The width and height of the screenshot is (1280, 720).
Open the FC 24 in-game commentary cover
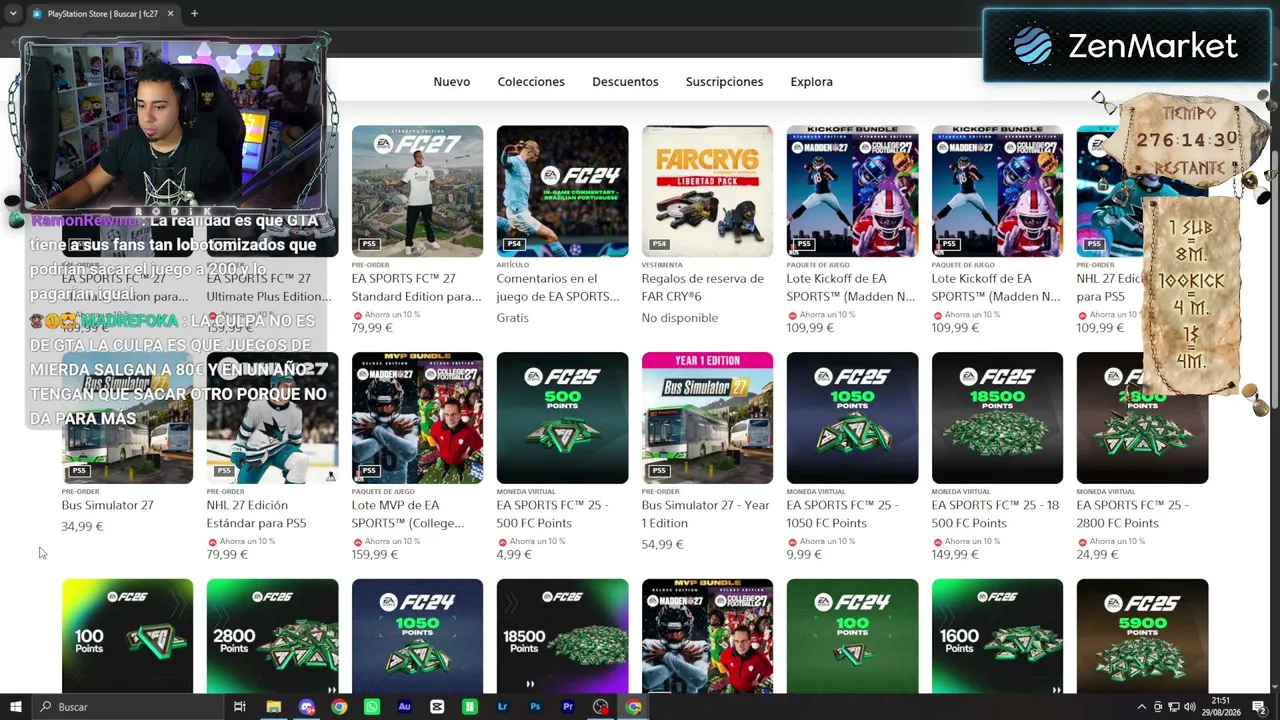click(x=562, y=191)
